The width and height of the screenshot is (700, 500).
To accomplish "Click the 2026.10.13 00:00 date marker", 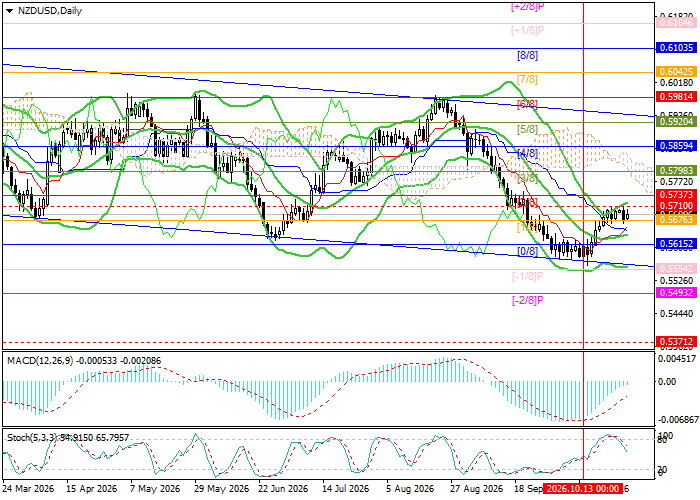I will pos(583,489).
